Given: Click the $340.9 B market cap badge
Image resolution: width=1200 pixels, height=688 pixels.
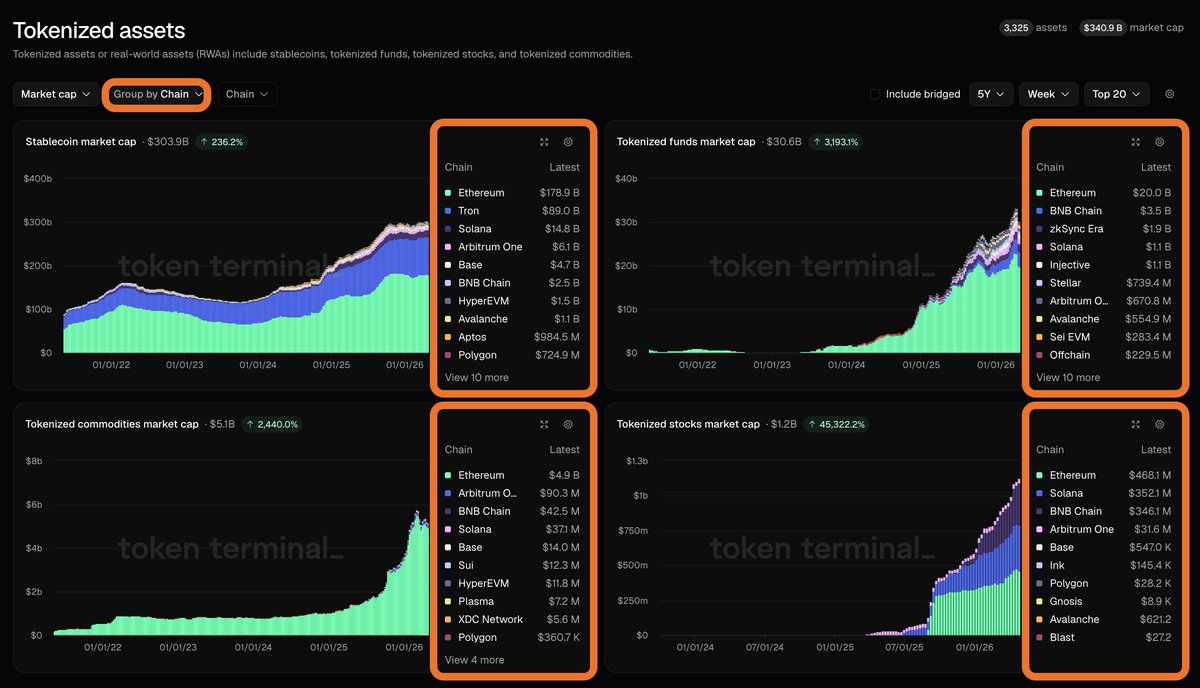Looking at the screenshot, I should tap(1102, 28).
